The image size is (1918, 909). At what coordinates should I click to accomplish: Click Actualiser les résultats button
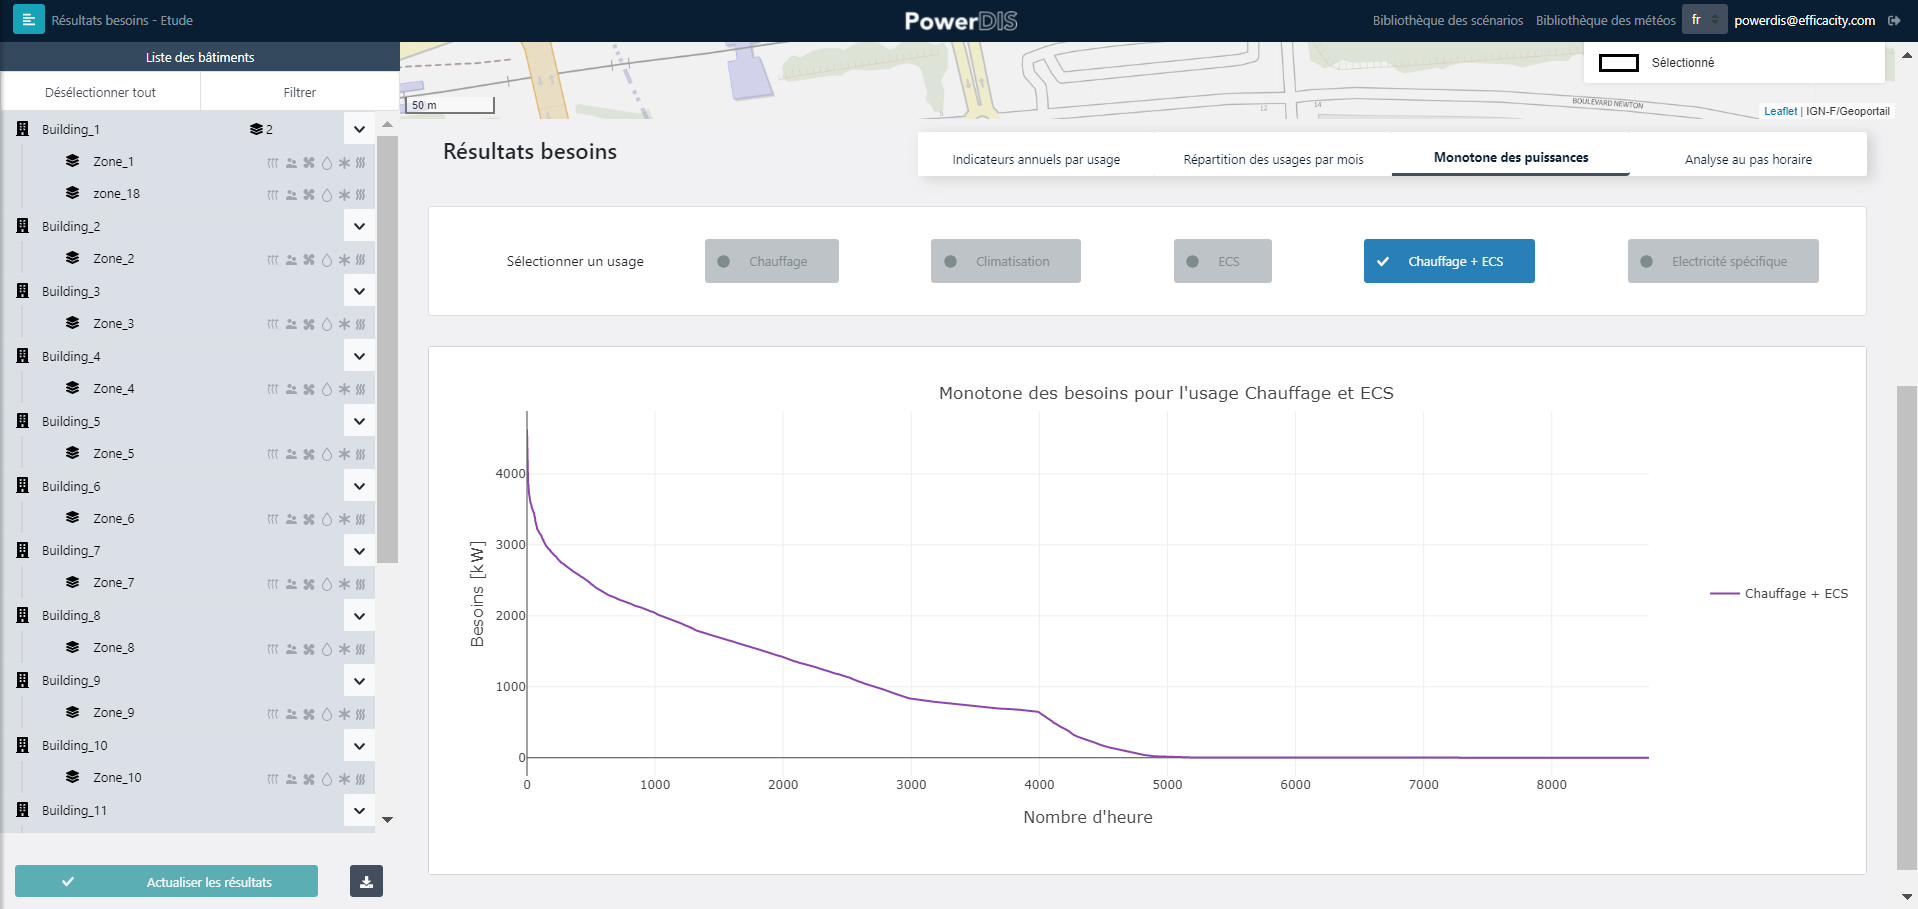pos(166,881)
